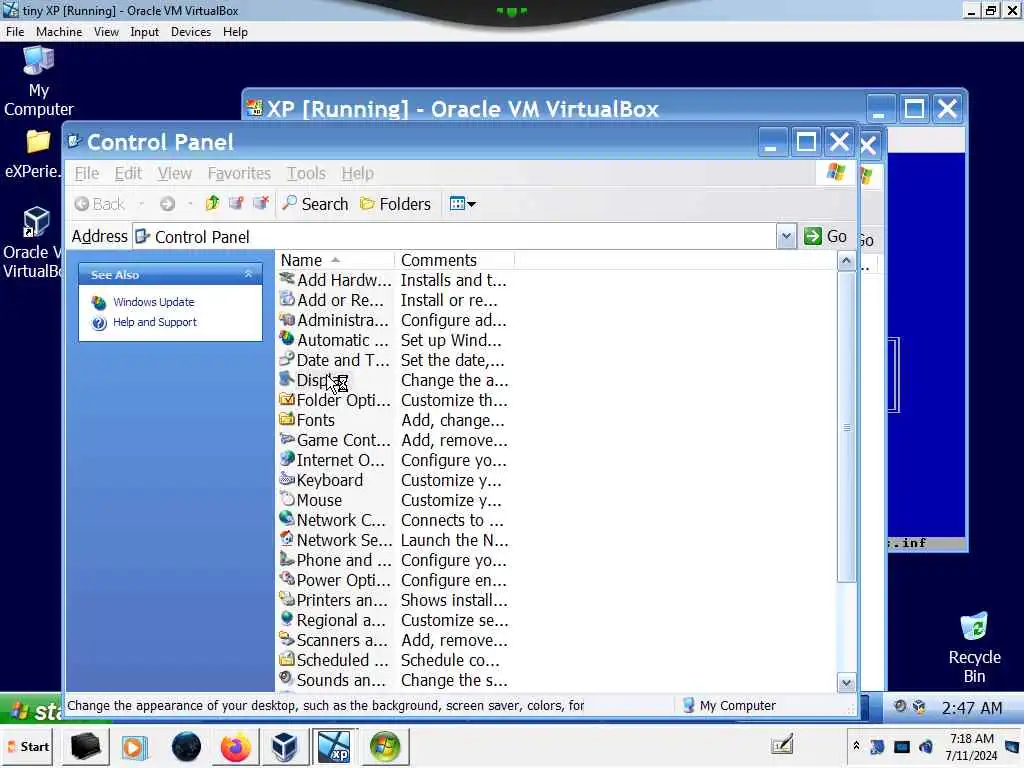Image resolution: width=1024 pixels, height=768 pixels.
Task: Open the Scheduled Tasks item
Action: pyautogui.click(x=334, y=660)
